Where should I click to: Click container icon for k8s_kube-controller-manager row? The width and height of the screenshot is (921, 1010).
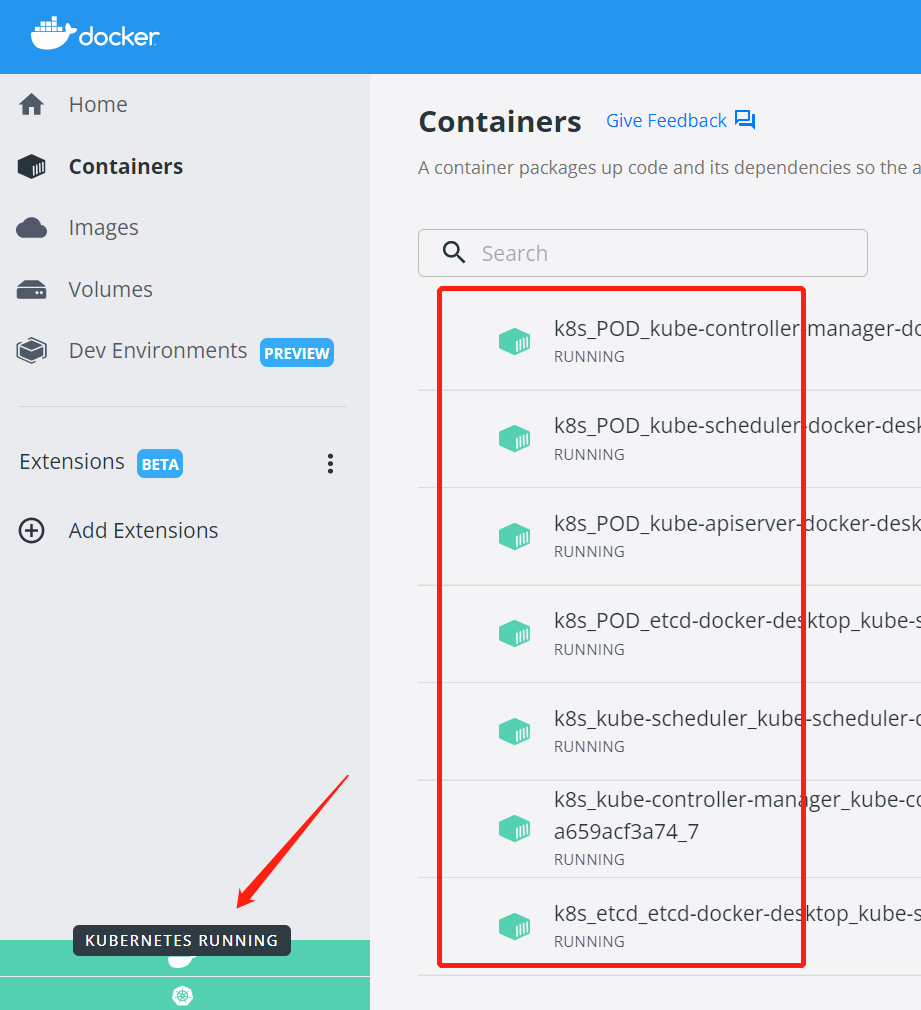(515, 828)
